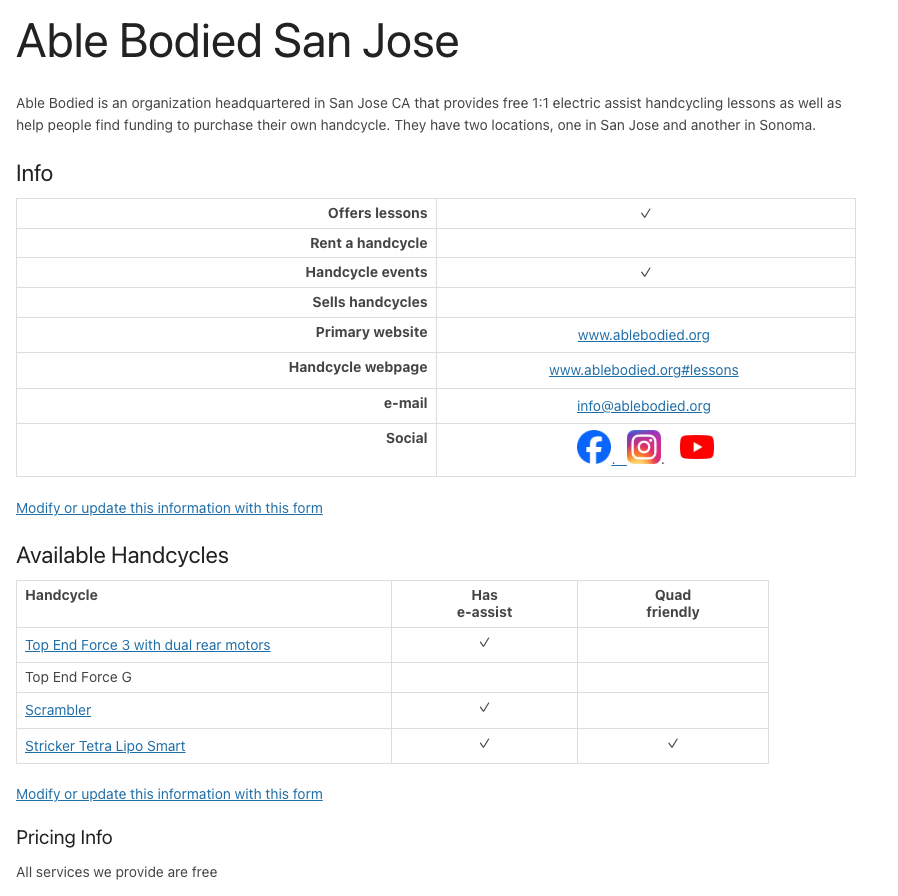The image size is (898, 896).
Task: Open the www.ablebodied.org#lessons handcycle webpage link
Action: click(x=644, y=370)
